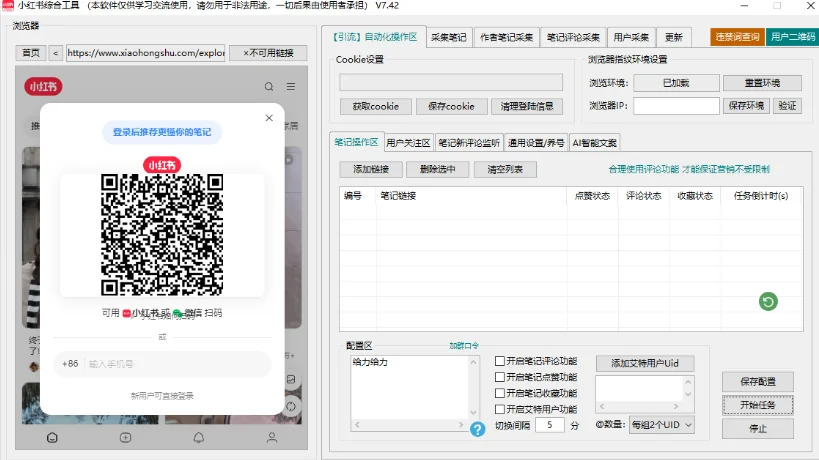The height and width of the screenshot is (460, 819).
Task: Click 保存cookie button
Action: tap(451, 107)
